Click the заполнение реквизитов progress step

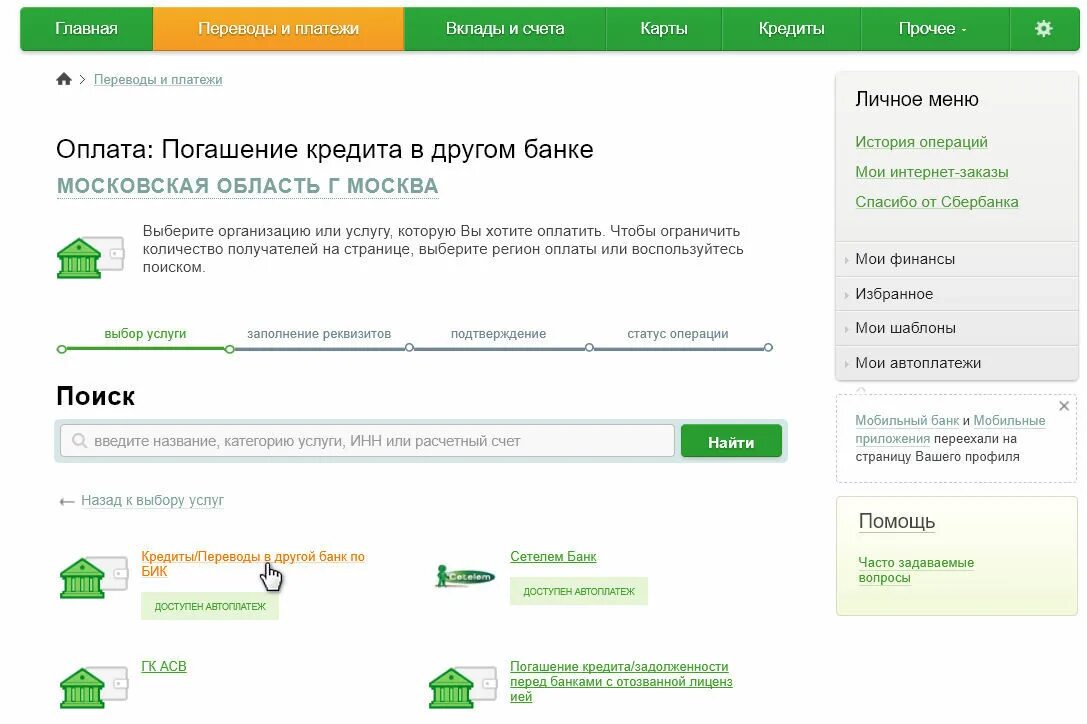pyautogui.click(x=319, y=334)
